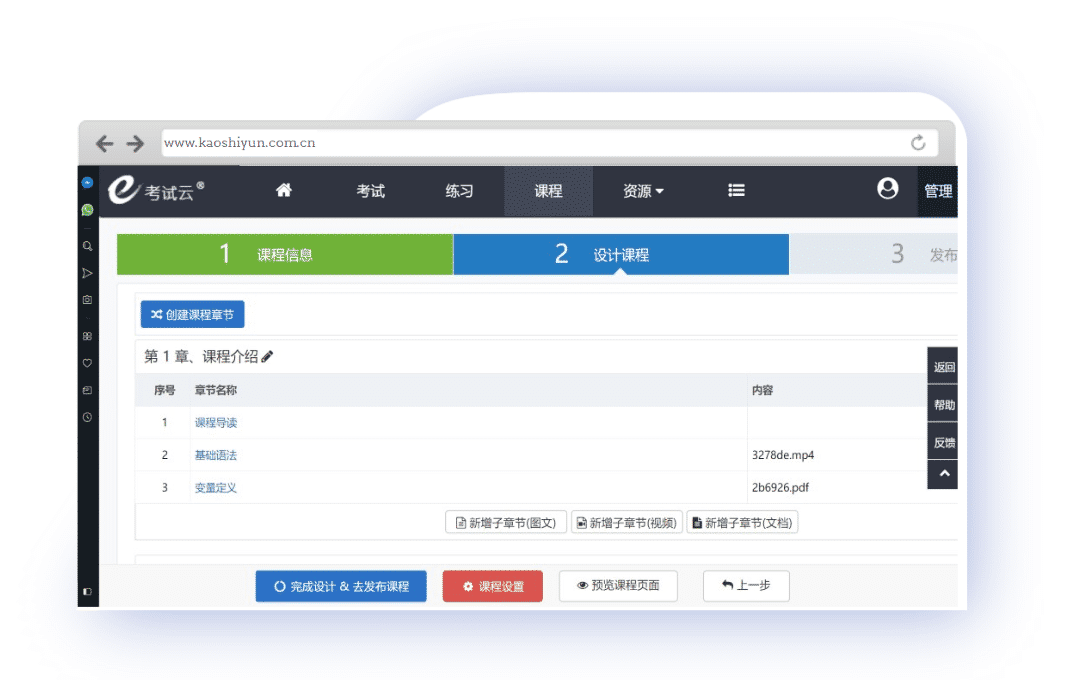The width and height of the screenshot is (1071, 680).
Task: Open the list menu icon in navbar
Action: coord(736,190)
